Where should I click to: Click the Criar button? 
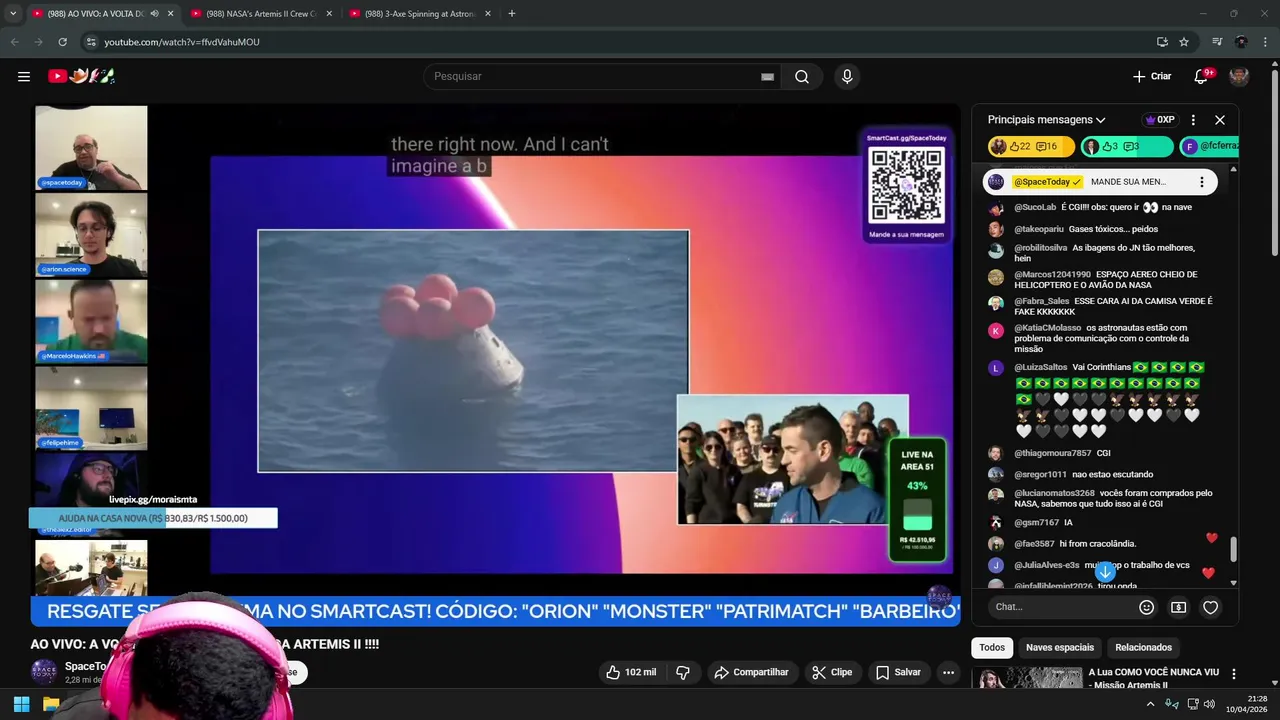tap(1152, 76)
